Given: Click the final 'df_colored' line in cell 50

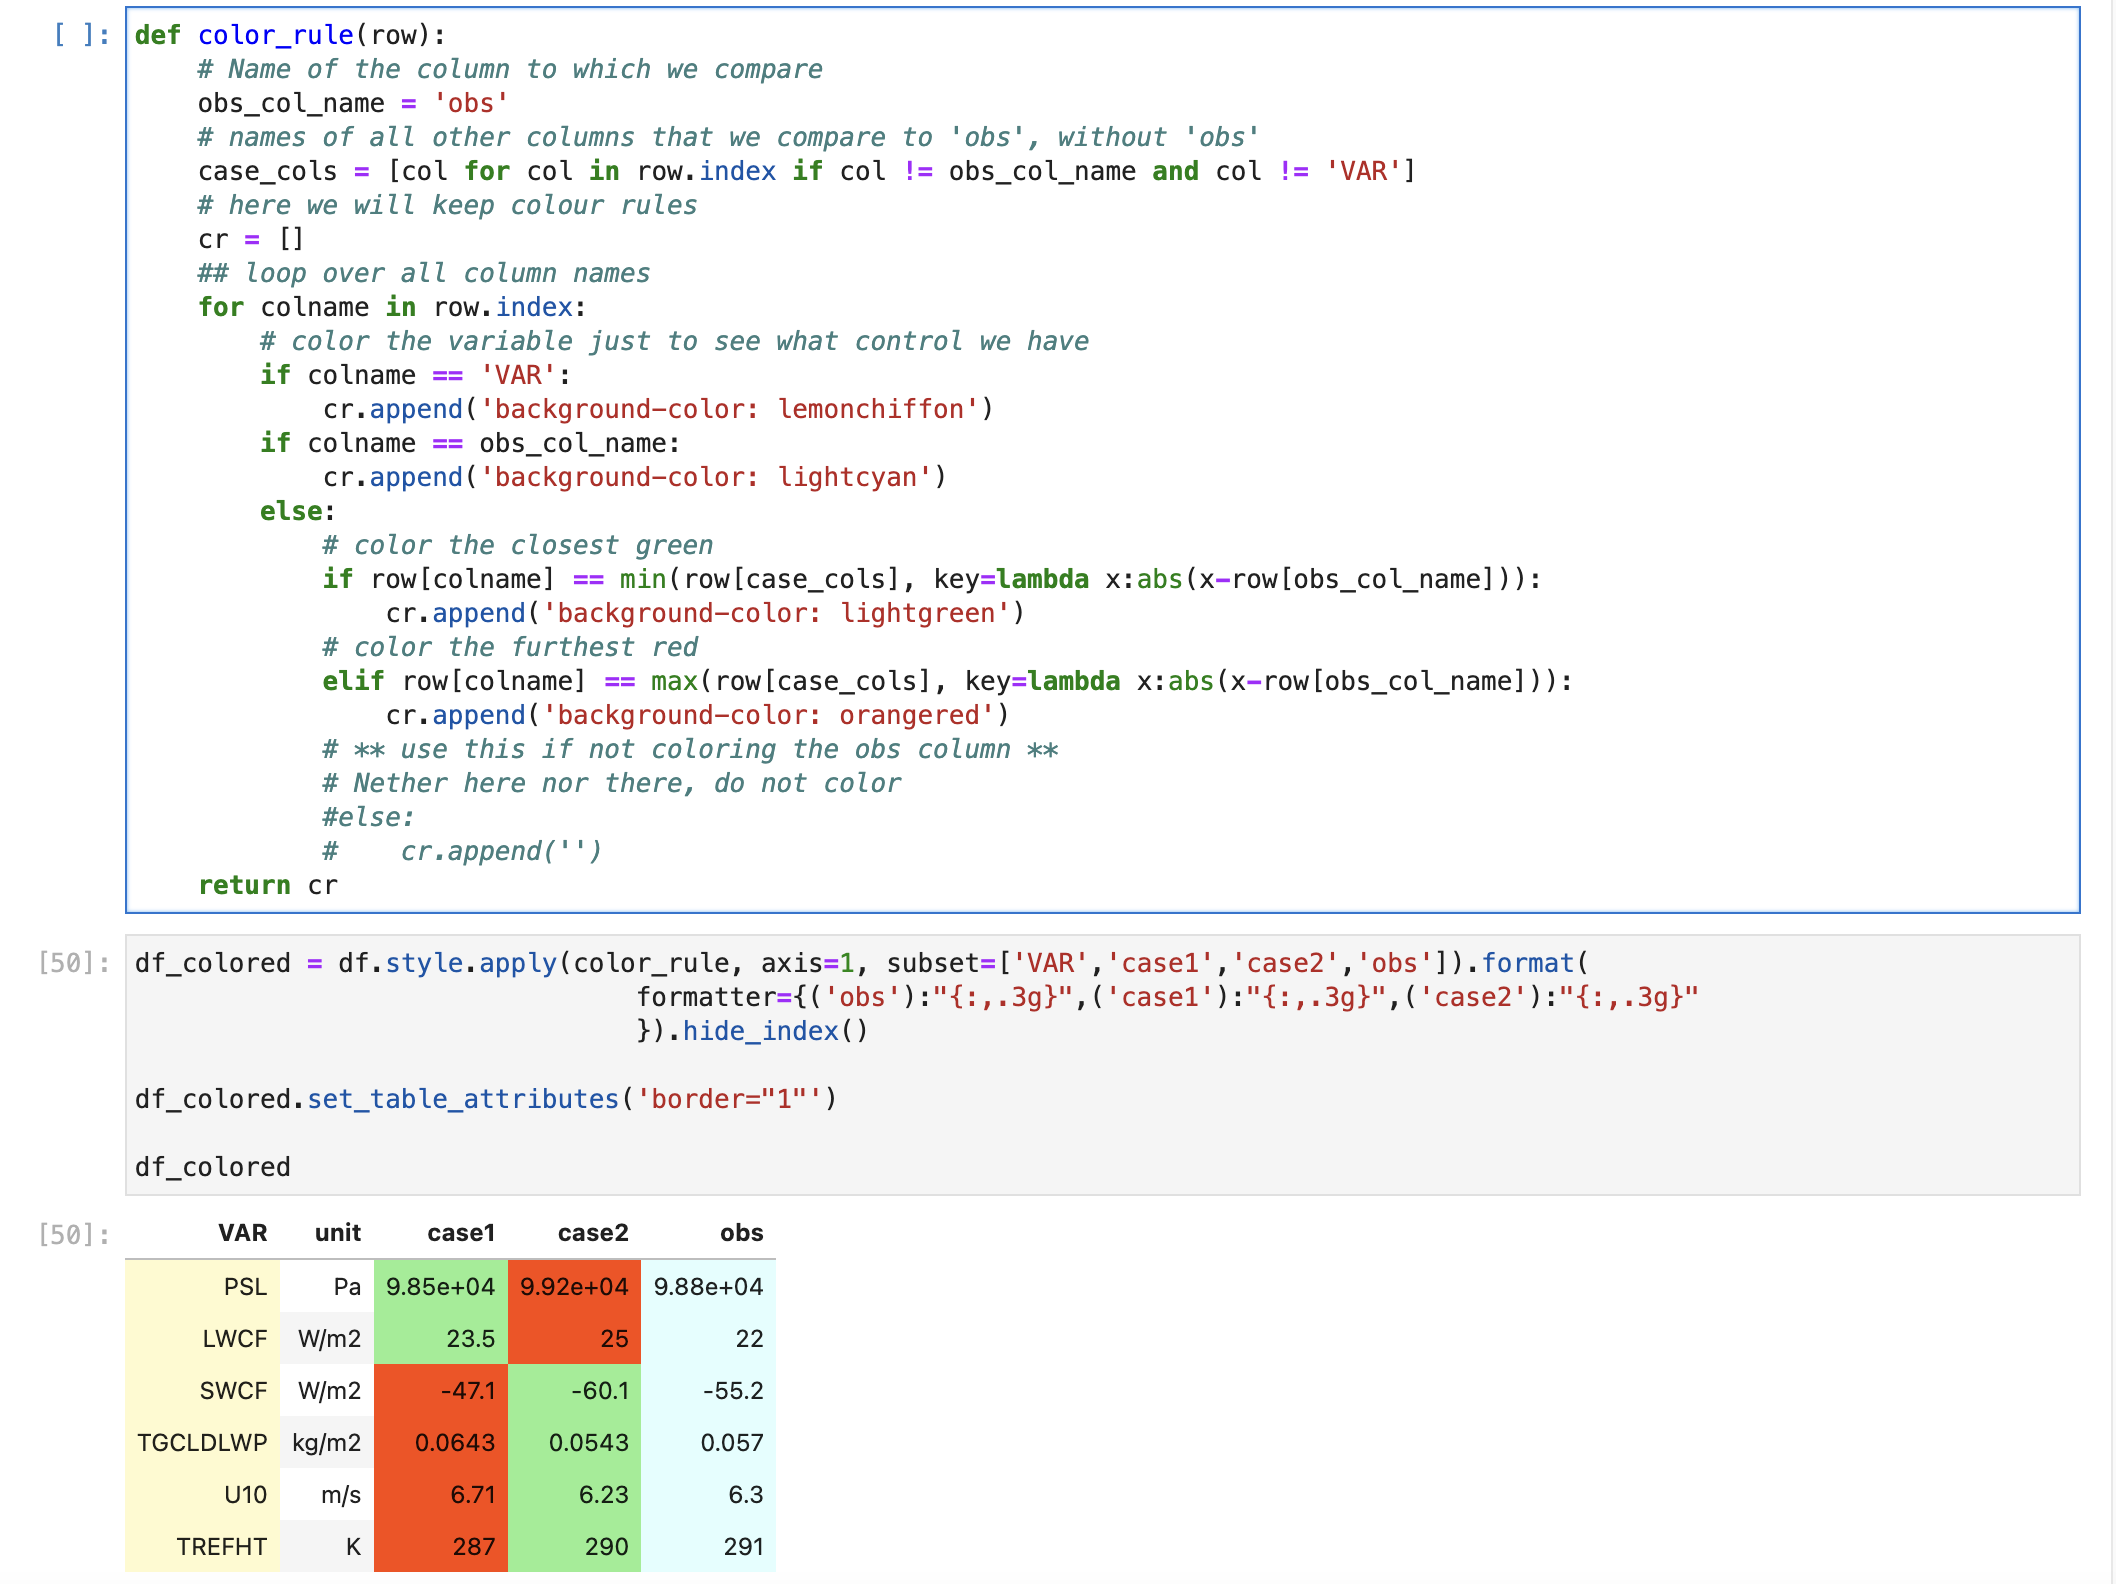Looking at the screenshot, I should point(213,1167).
